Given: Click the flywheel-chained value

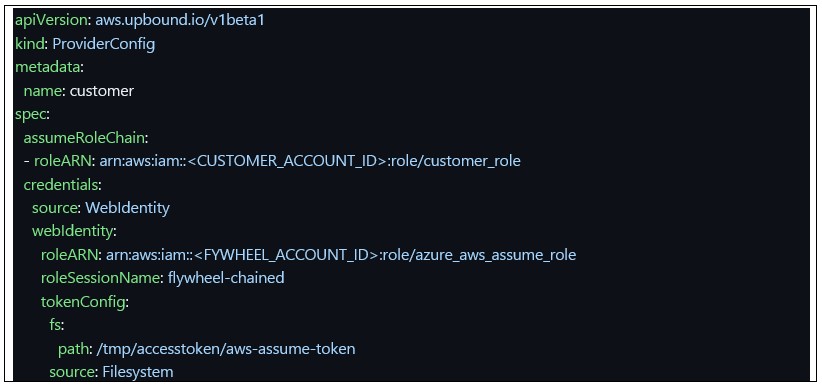Looking at the screenshot, I should tap(226, 278).
